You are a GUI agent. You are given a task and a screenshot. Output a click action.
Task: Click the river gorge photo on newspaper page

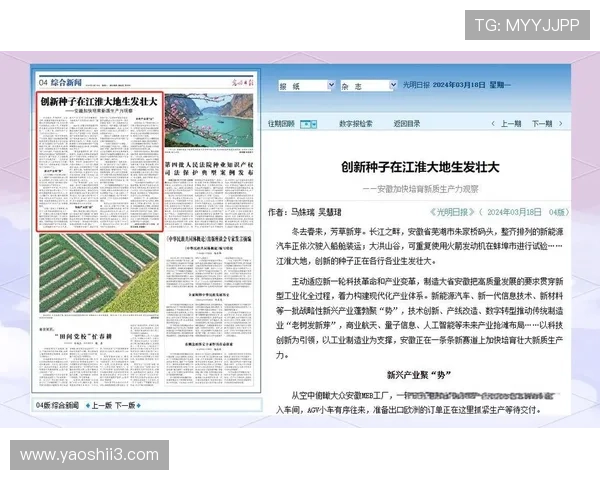209,120
